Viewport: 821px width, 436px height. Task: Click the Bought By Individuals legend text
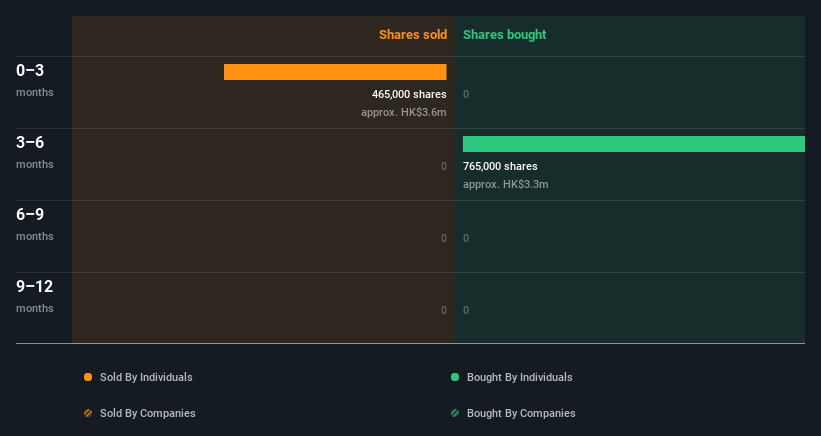(519, 377)
